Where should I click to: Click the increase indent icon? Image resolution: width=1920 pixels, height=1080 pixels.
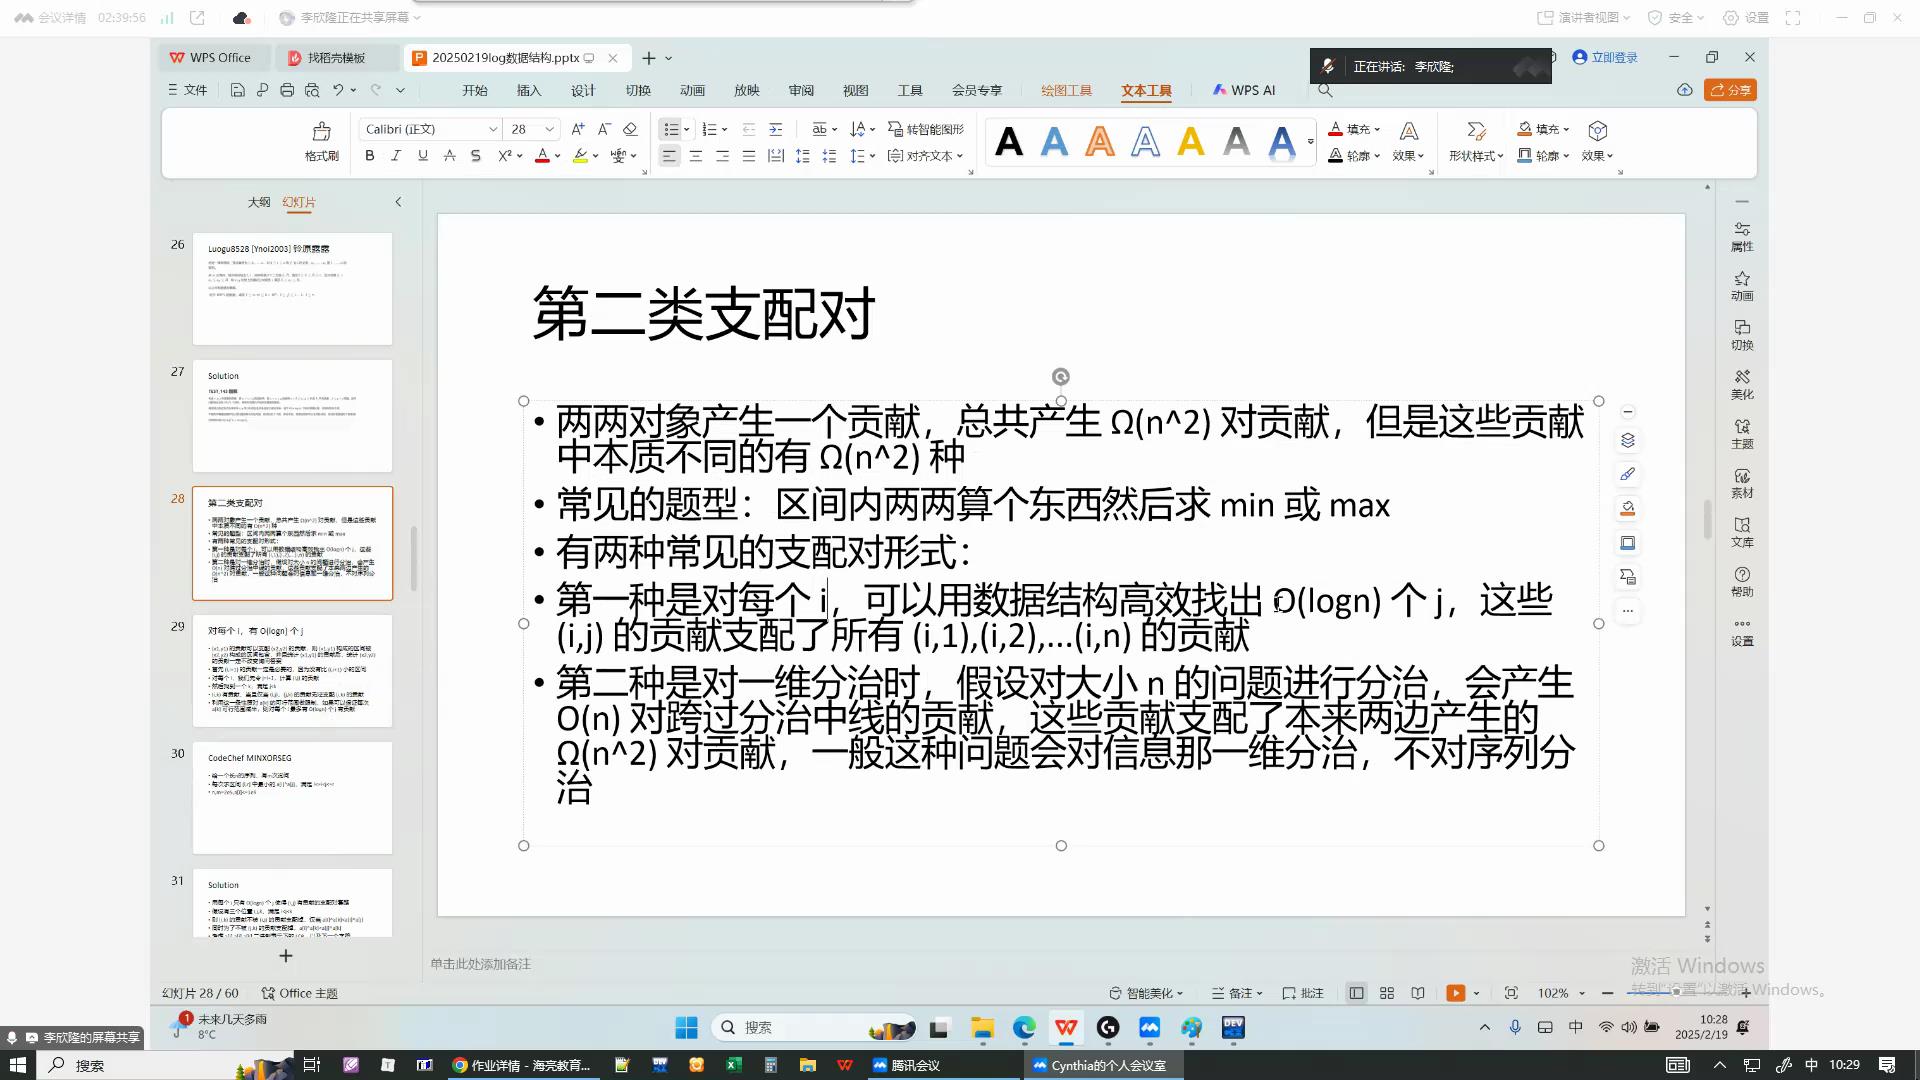tap(775, 129)
